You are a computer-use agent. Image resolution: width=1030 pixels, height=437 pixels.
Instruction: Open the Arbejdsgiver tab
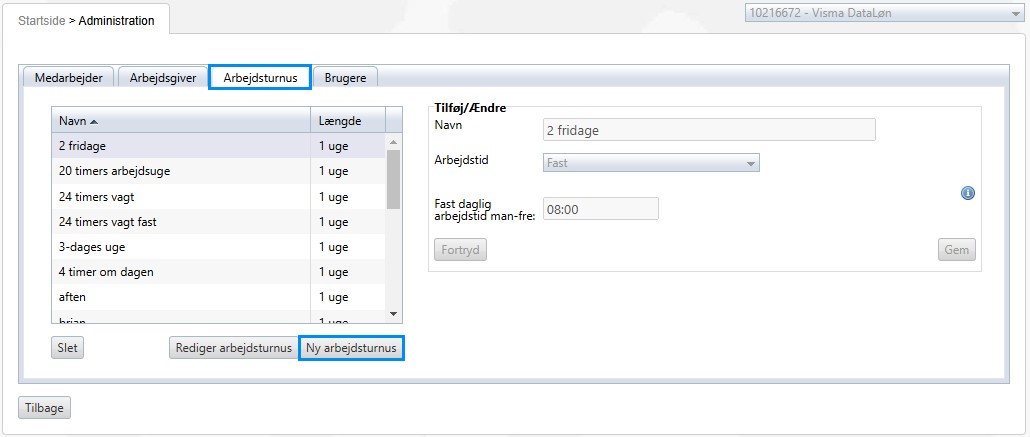[x=165, y=78]
